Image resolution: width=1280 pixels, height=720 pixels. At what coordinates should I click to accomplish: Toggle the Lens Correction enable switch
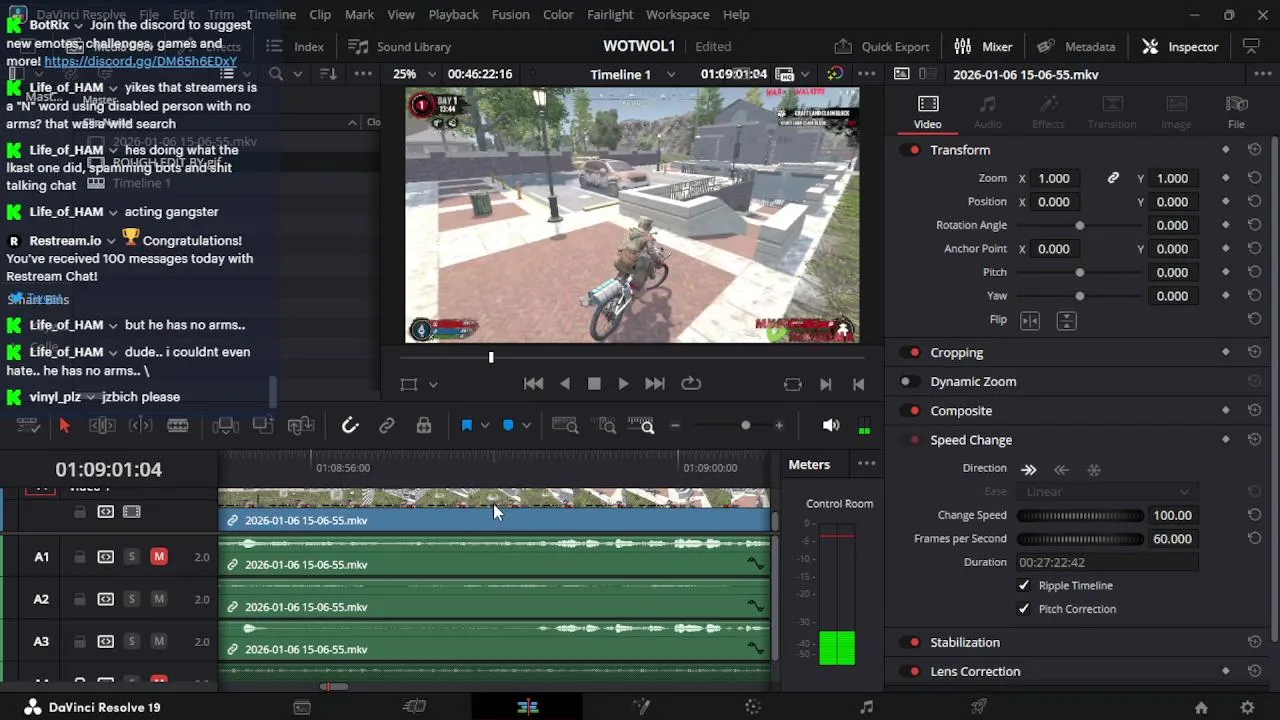[x=912, y=672]
